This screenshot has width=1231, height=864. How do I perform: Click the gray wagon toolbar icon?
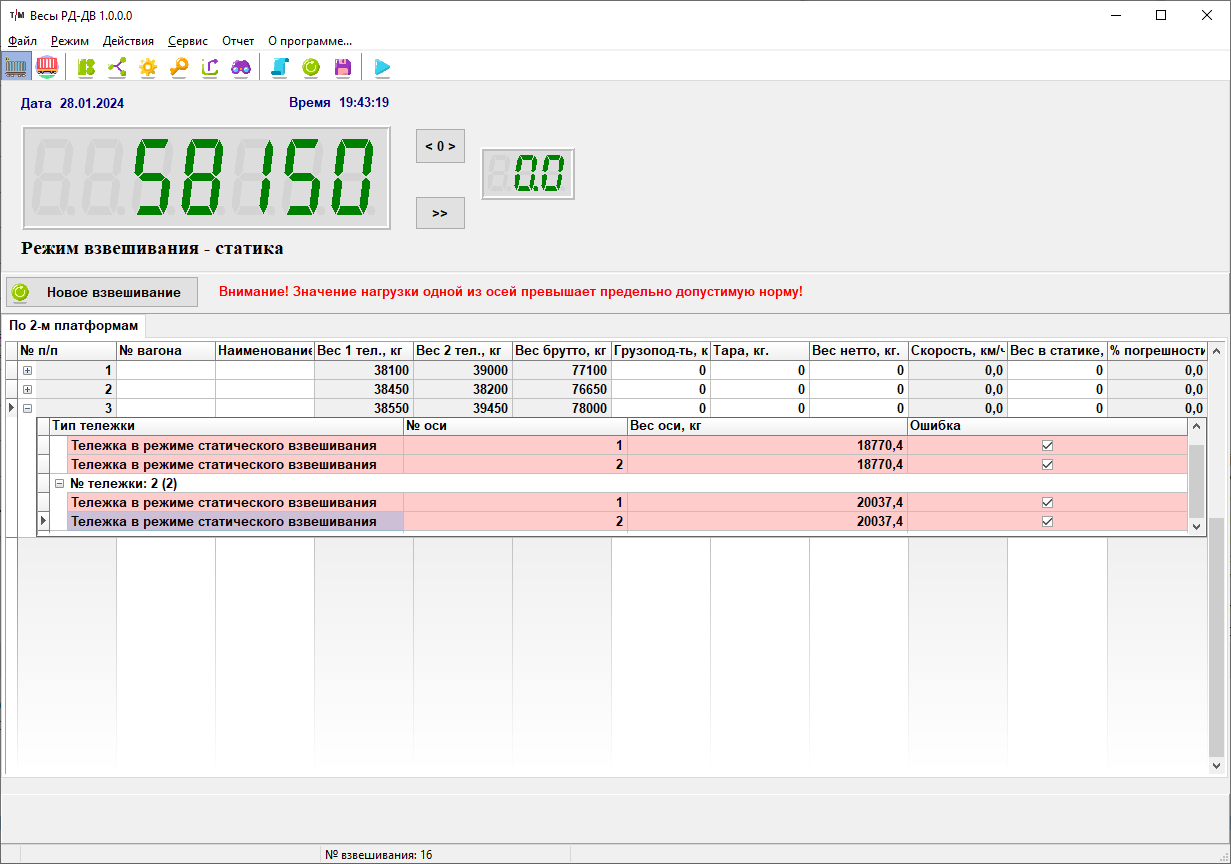point(16,67)
